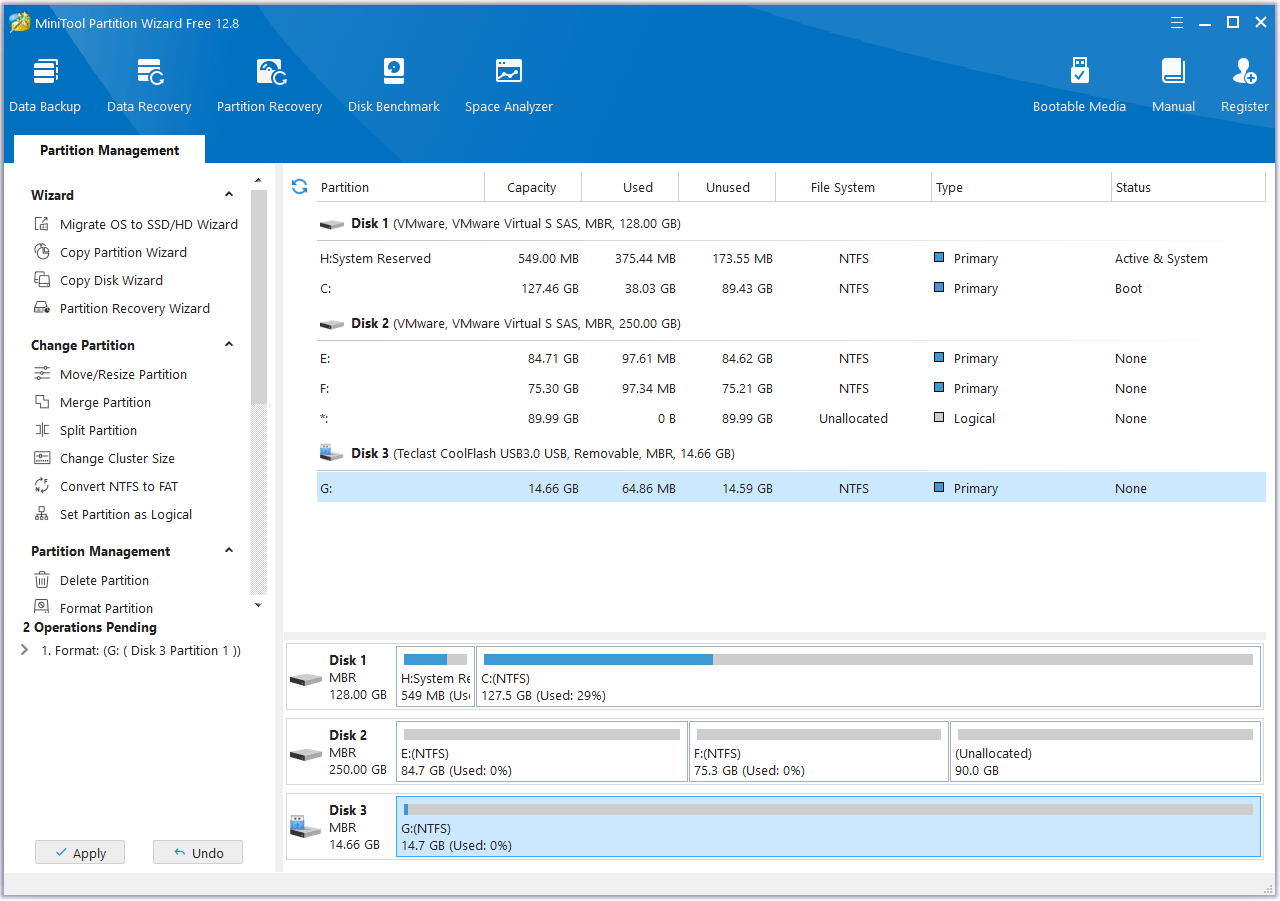Open Partition Recovery tool
Viewport: 1280px width, 901px height.
(270, 86)
